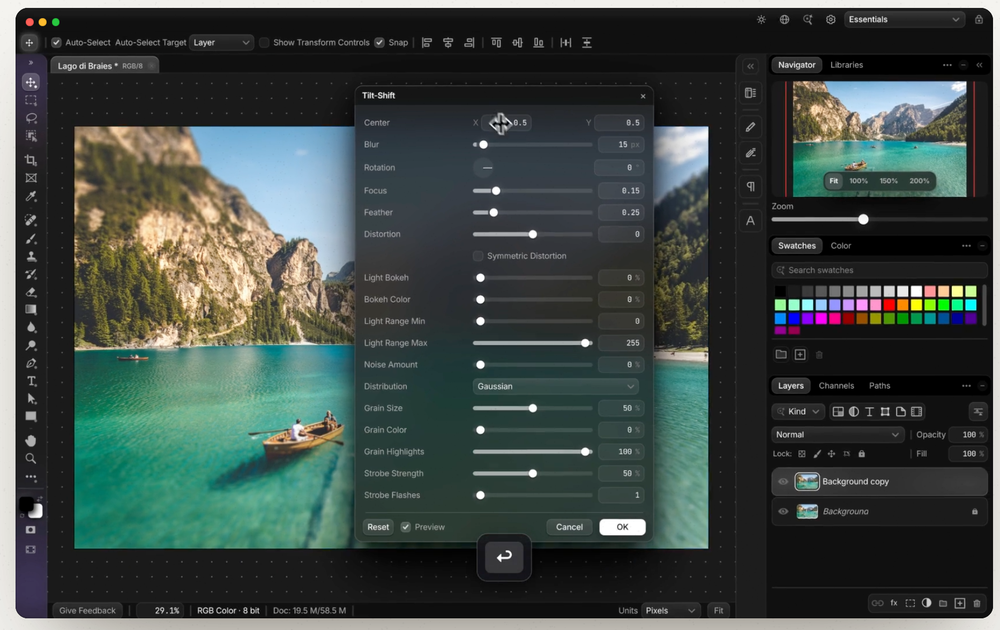Click Cancel in Tilt-Shift dialog
This screenshot has width=1000, height=630.
click(569, 527)
